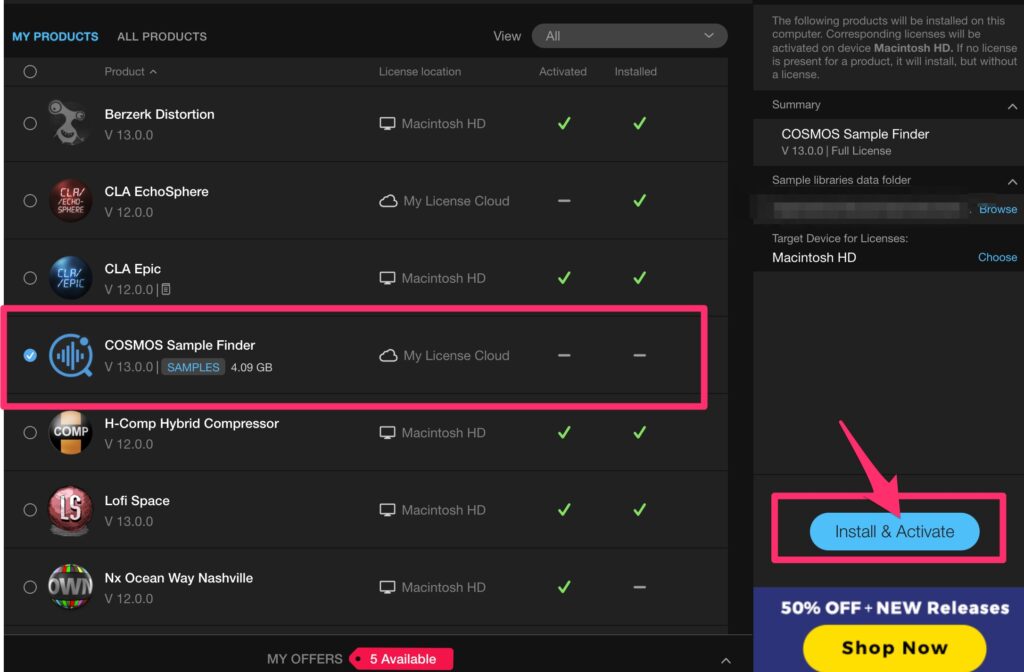The image size is (1024, 672).
Task: Collapse the Summary section
Action: tap(1012, 106)
